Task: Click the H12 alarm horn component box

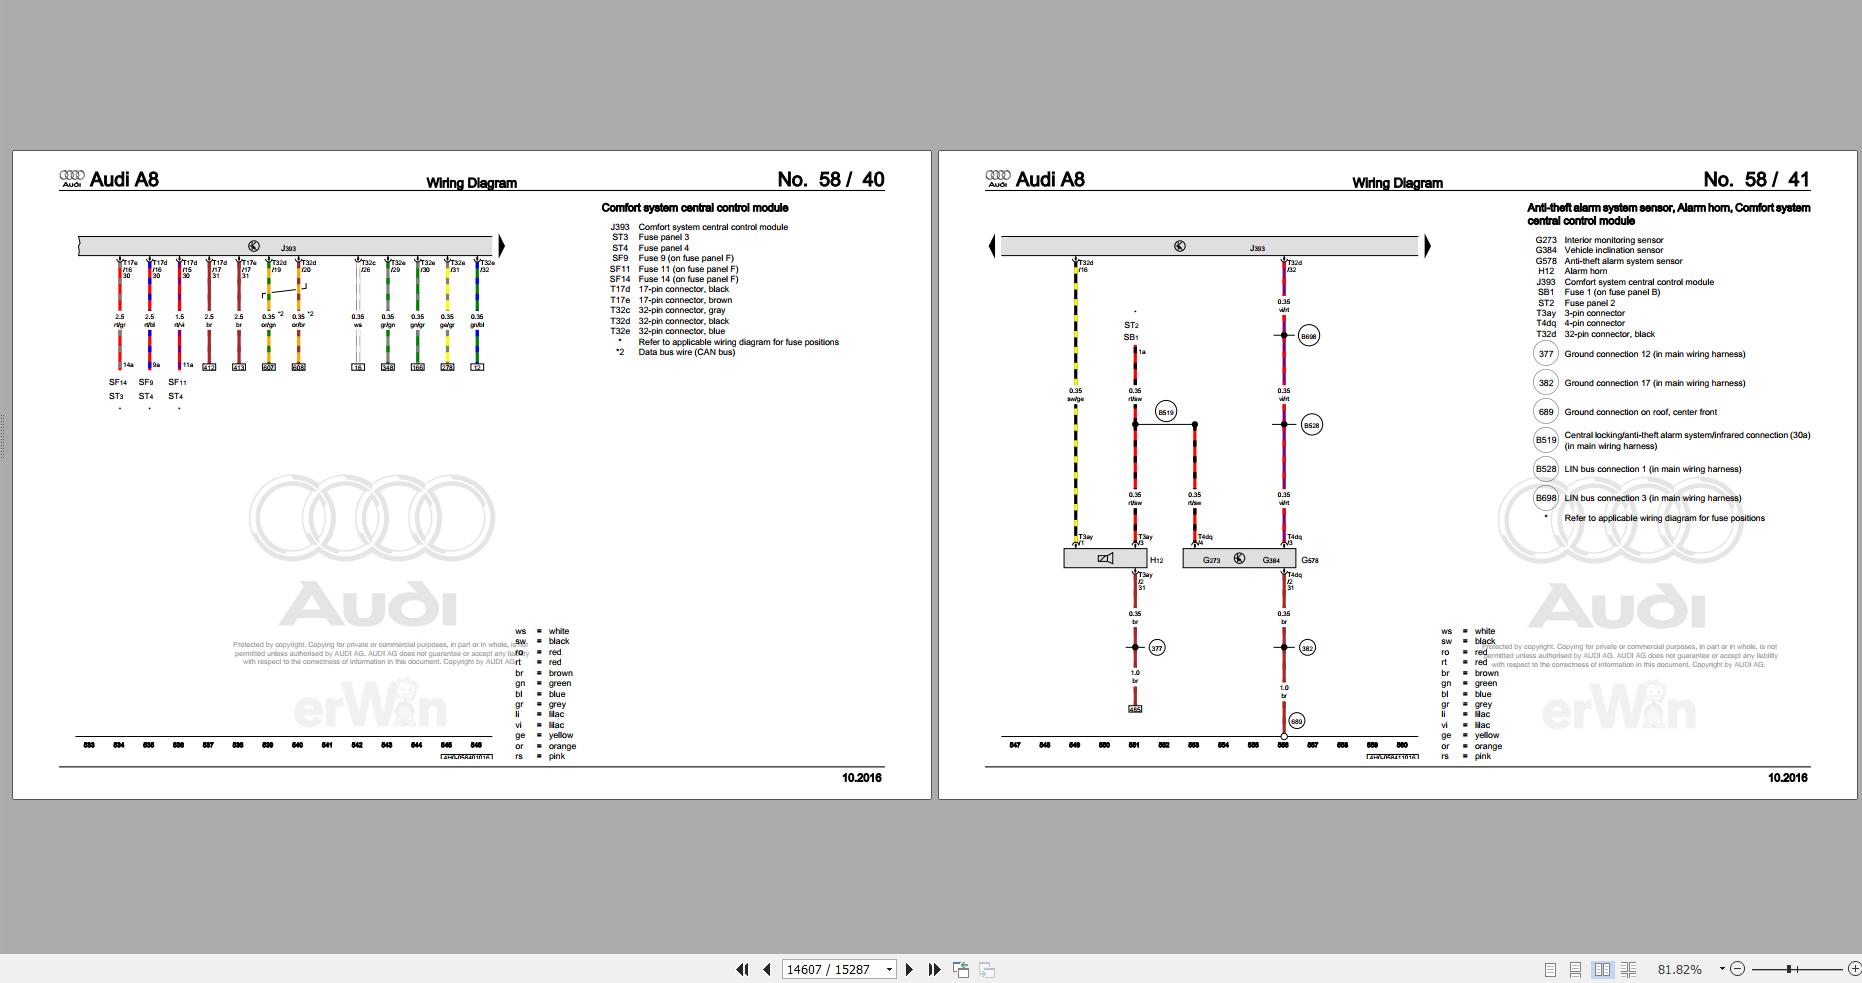Action: (x=1105, y=559)
